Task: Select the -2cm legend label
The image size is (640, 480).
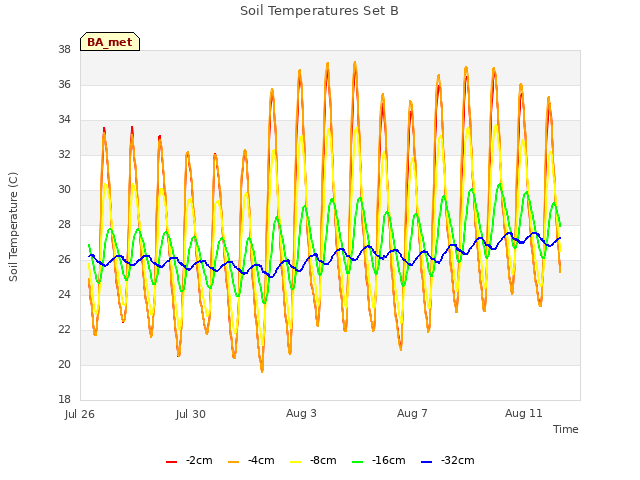Action: tap(199, 460)
